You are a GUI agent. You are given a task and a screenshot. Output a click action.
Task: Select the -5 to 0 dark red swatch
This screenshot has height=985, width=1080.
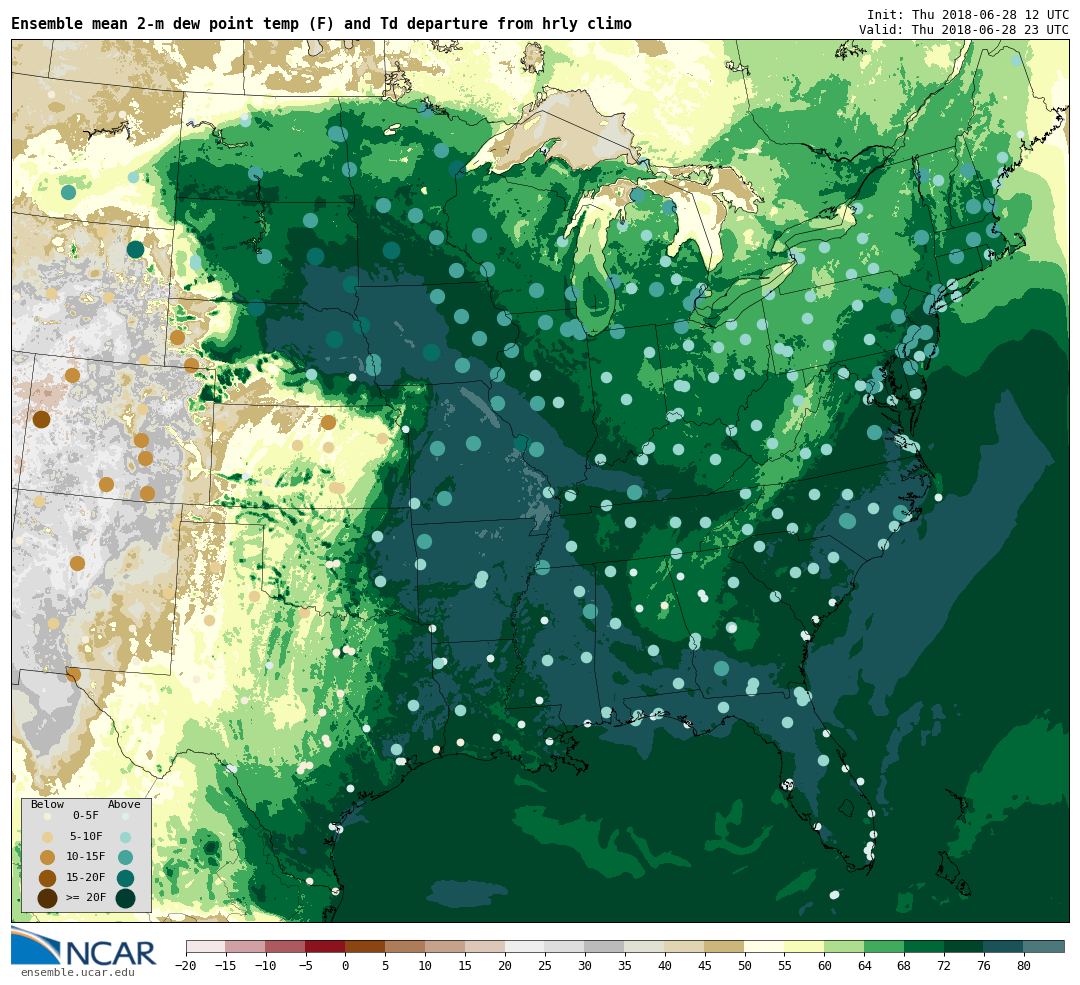(x=326, y=946)
